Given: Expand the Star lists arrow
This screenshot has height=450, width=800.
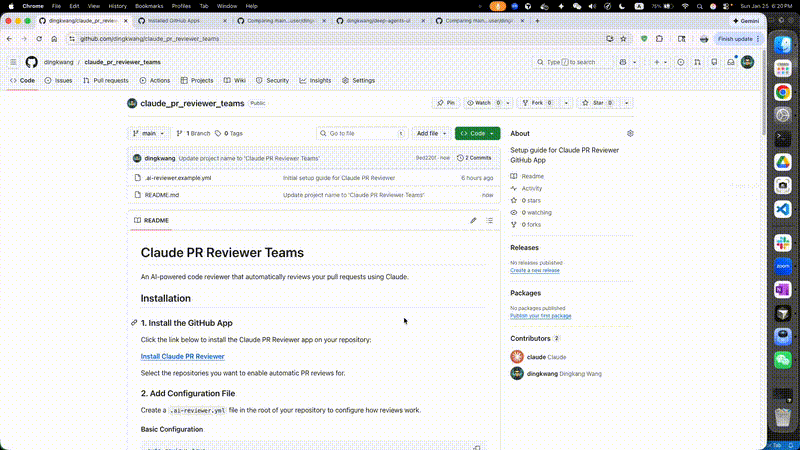Looking at the screenshot, I should [627, 103].
